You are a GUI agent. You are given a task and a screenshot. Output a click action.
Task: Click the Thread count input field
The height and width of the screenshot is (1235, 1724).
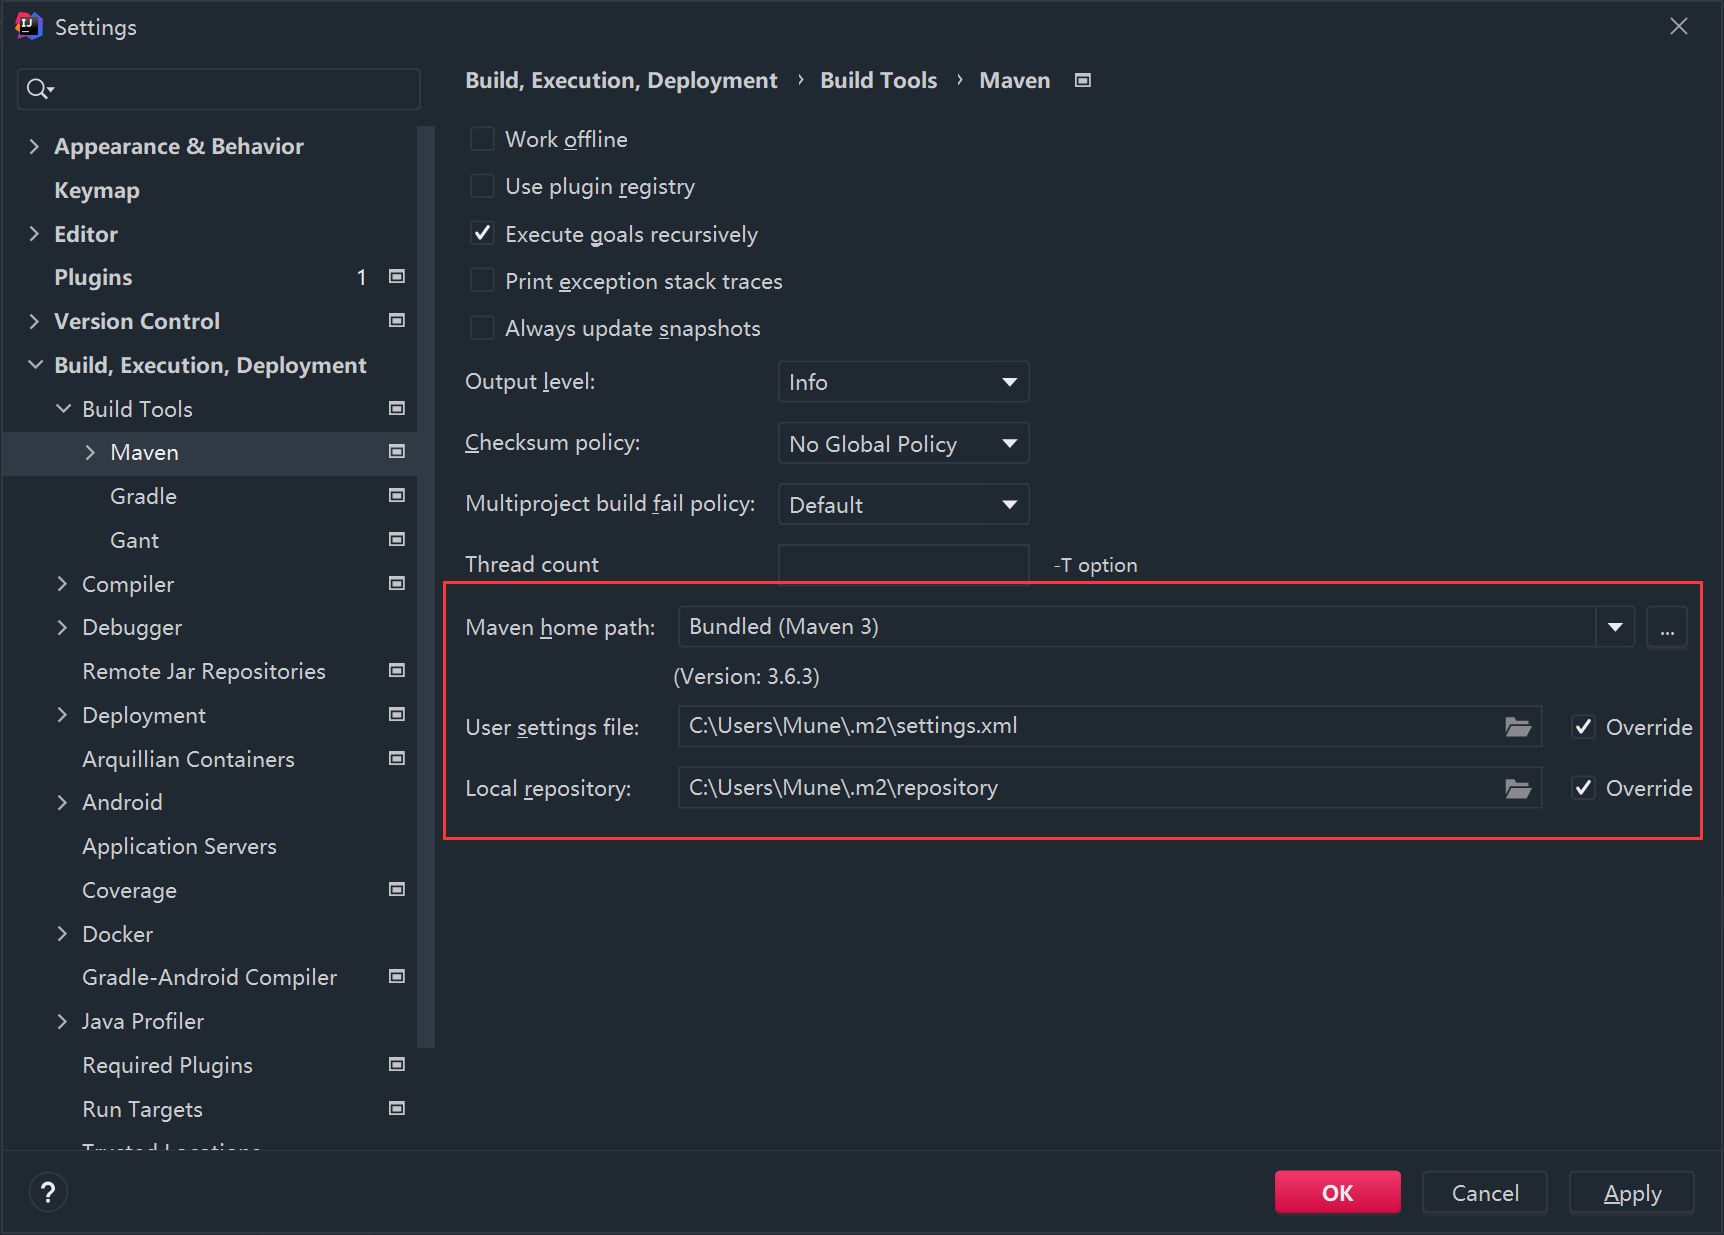903,564
